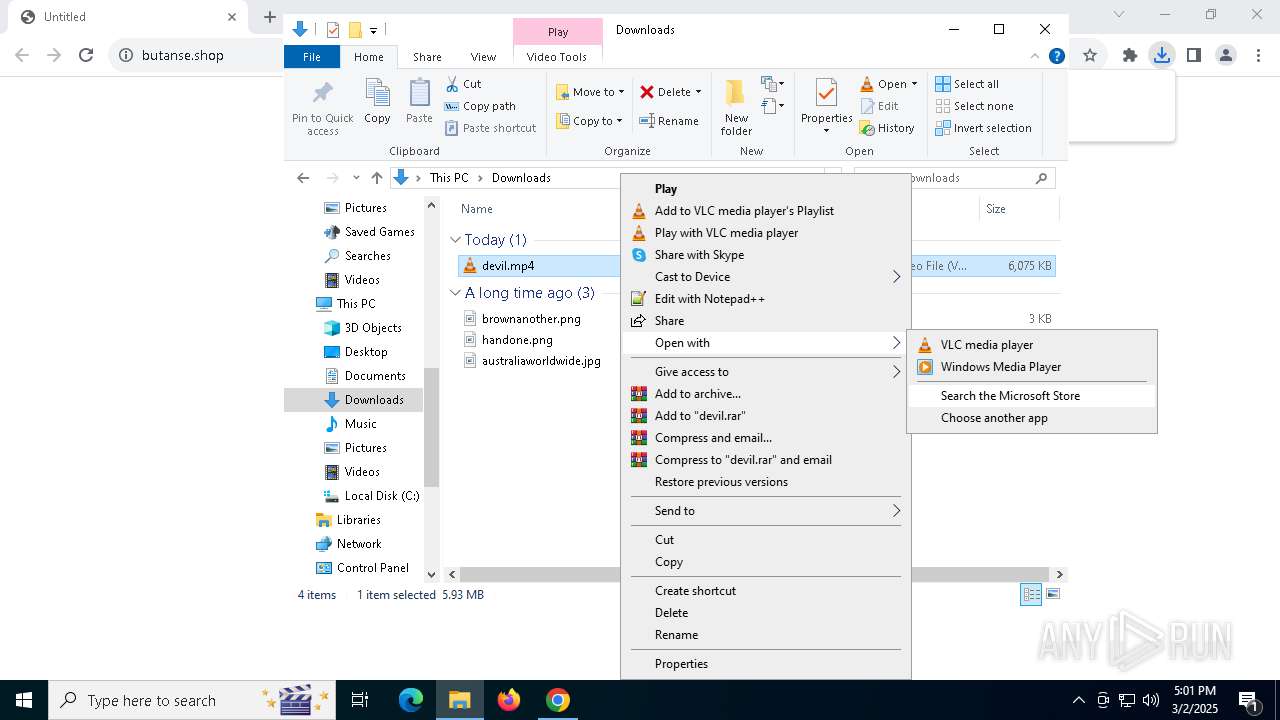Open the File tab
The image size is (1280, 720).
click(312, 57)
